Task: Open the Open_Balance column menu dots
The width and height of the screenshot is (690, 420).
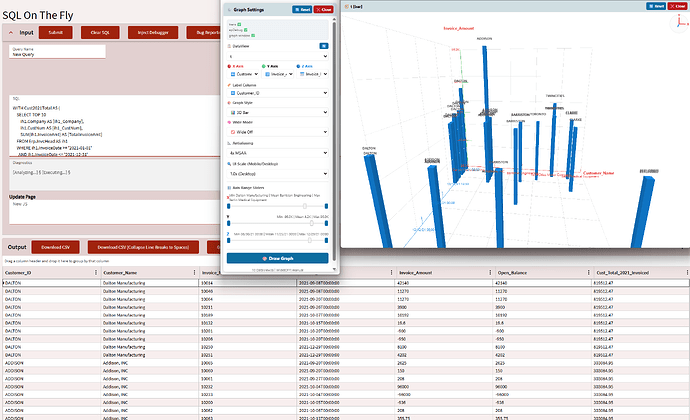Action: click(x=588, y=273)
